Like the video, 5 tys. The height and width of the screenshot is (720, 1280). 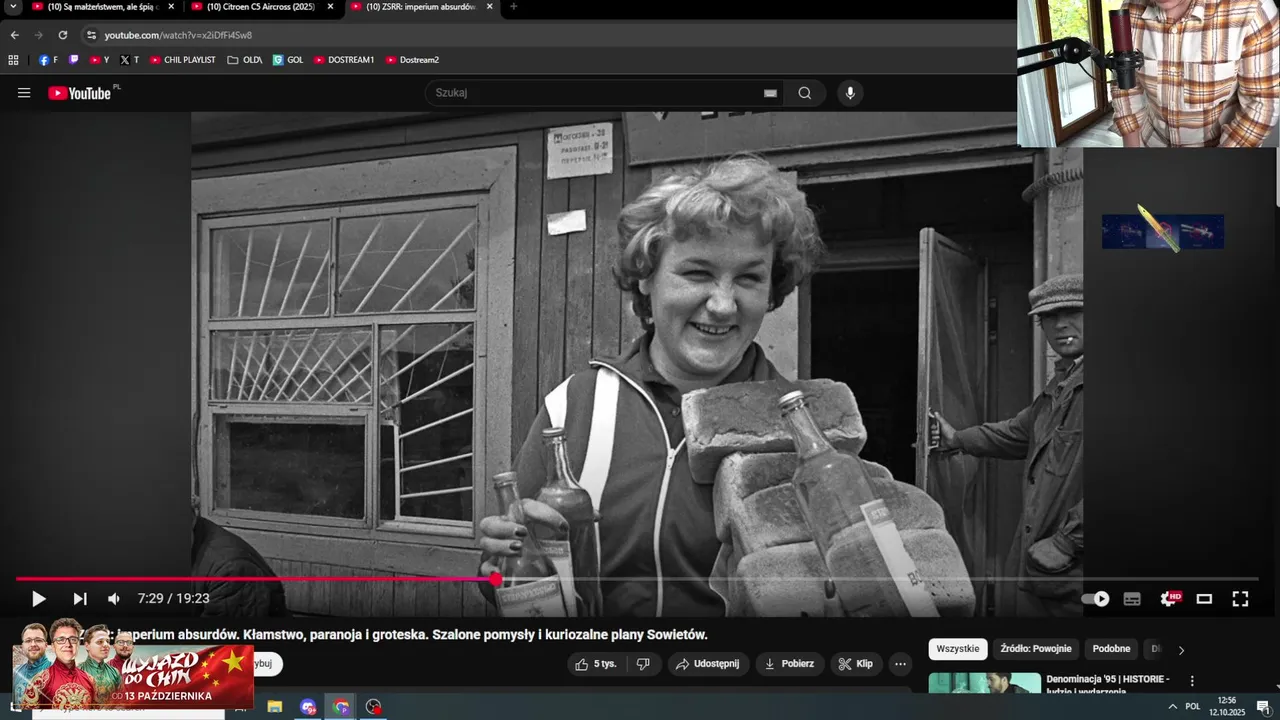point(594,663)
